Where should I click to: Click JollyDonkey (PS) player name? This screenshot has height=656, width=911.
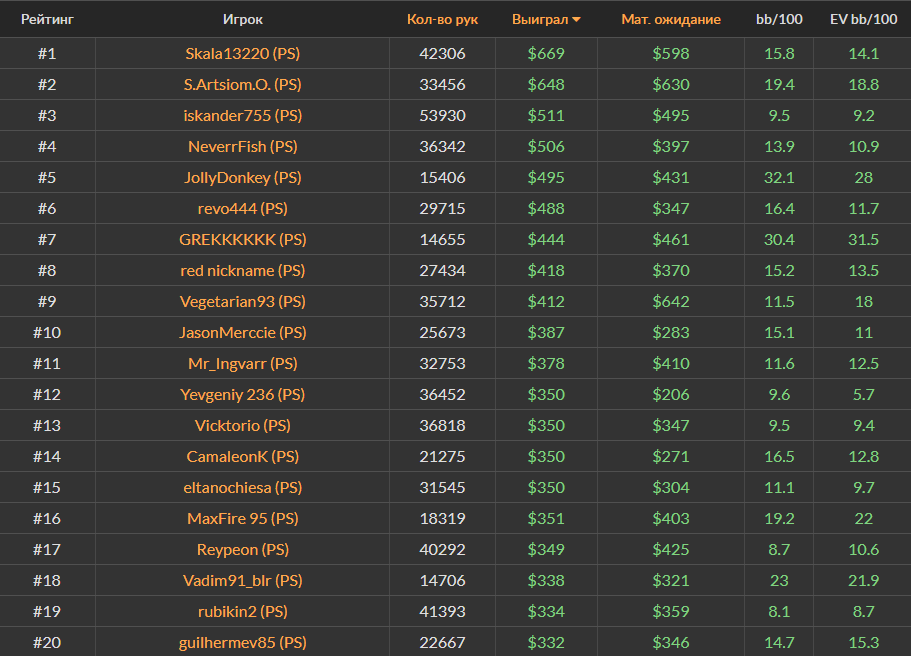[x=243, y=178]
